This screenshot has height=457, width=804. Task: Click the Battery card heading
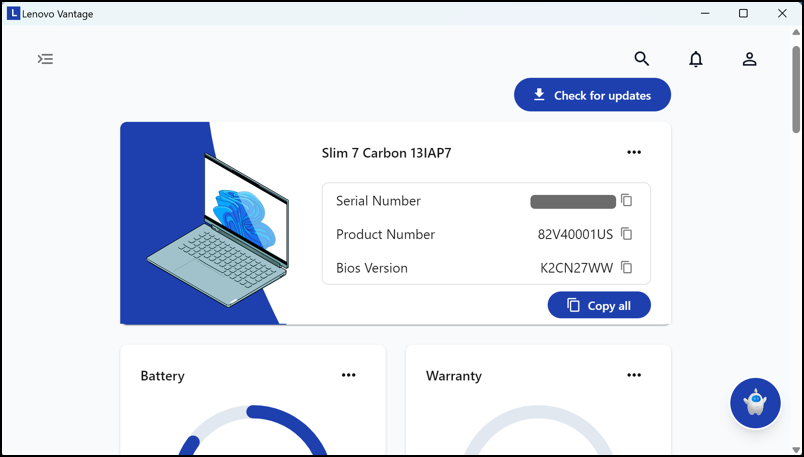coord(163,376)
